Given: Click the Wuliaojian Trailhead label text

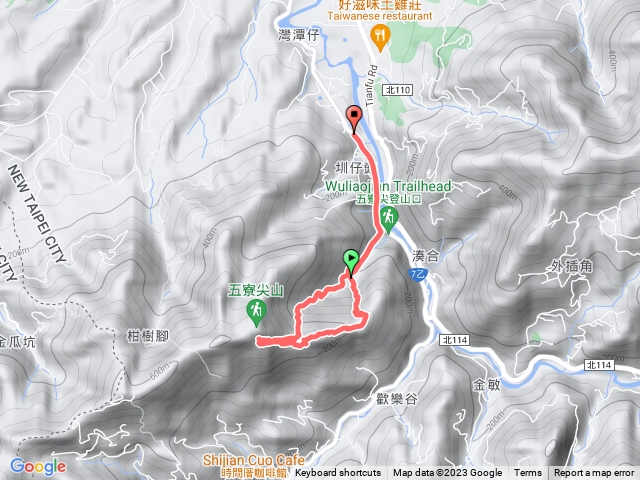Looking at the screenshot, I should point(388,186).
